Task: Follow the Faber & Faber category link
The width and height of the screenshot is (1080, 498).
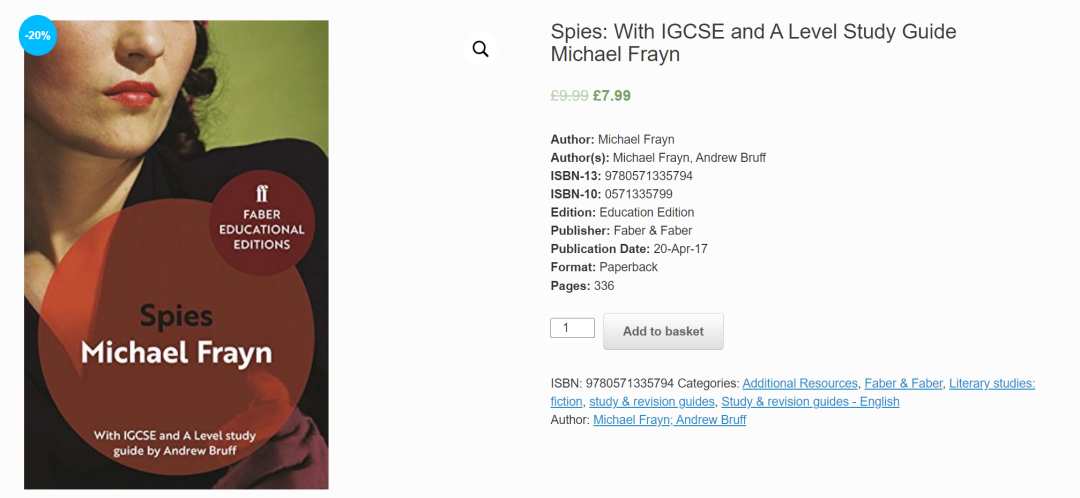Action: pyautogui.click(x=903, y=384)
